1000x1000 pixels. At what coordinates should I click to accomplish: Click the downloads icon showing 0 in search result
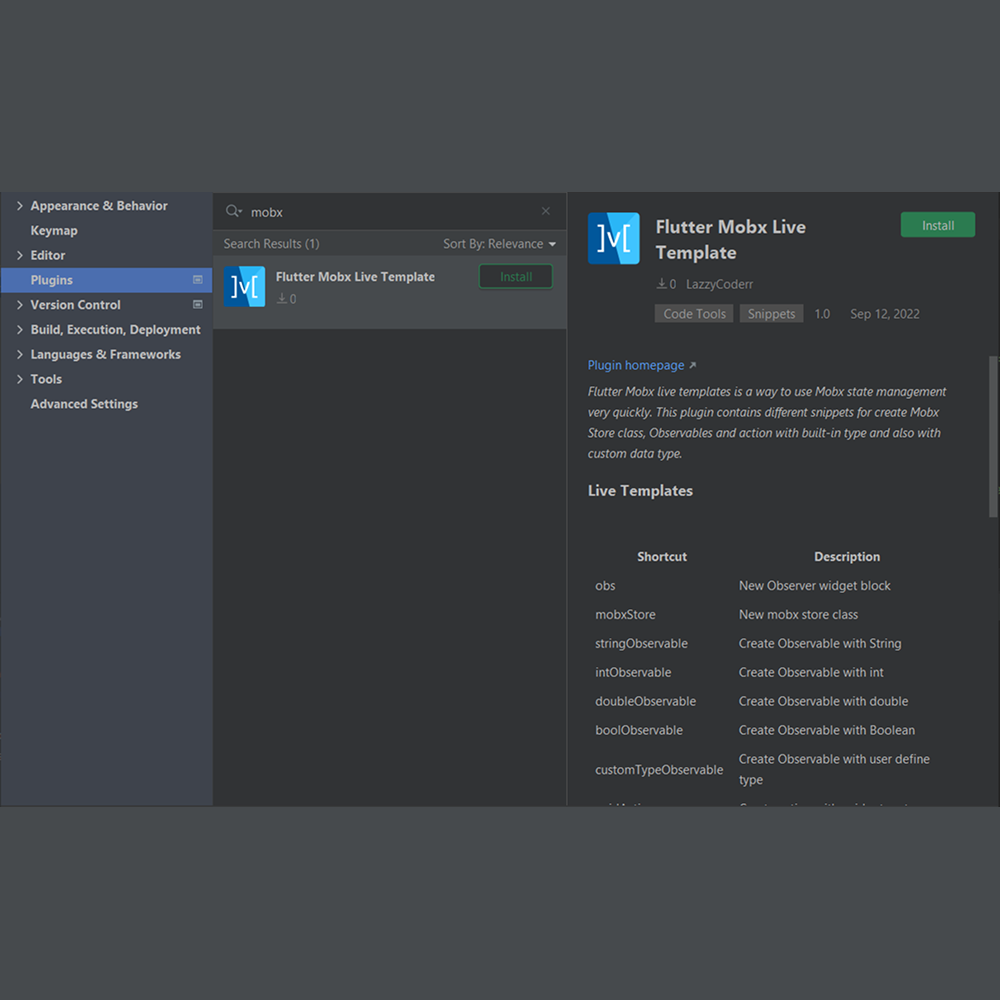pos(283,298)
